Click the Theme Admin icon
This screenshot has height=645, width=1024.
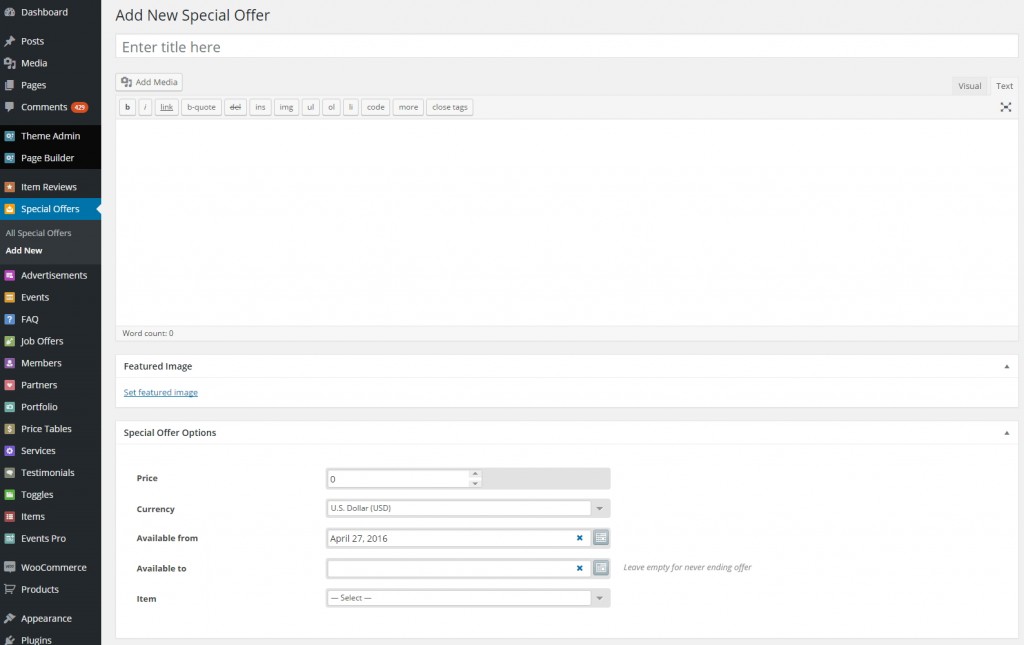(x=10, y=136)
